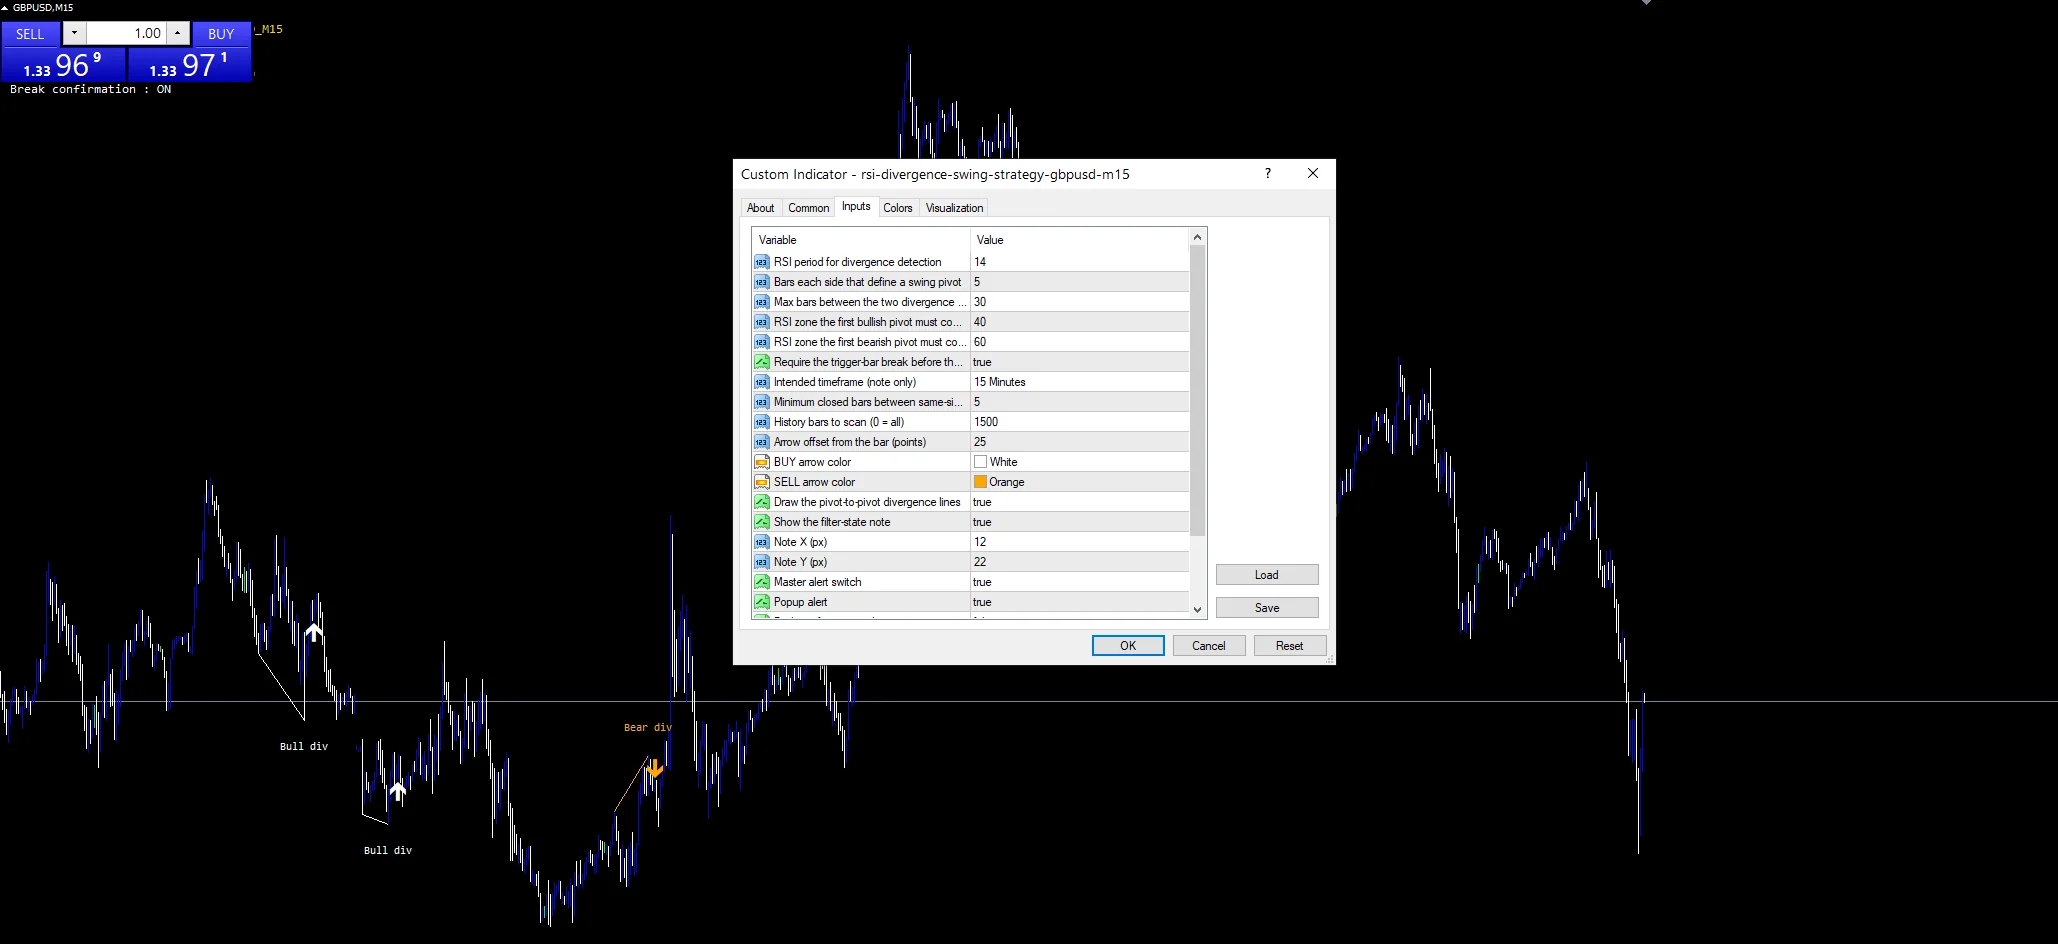
Task: Click boolean icon beside Show filter-state note
Action: [x=761, y=522]
